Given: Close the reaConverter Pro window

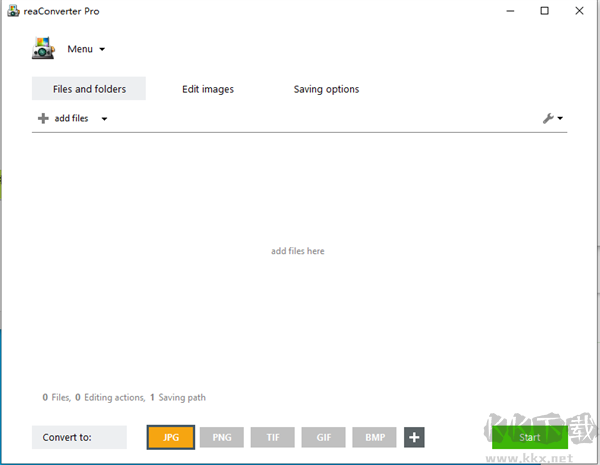Looking at the screenshot, I should click(579, 11).
